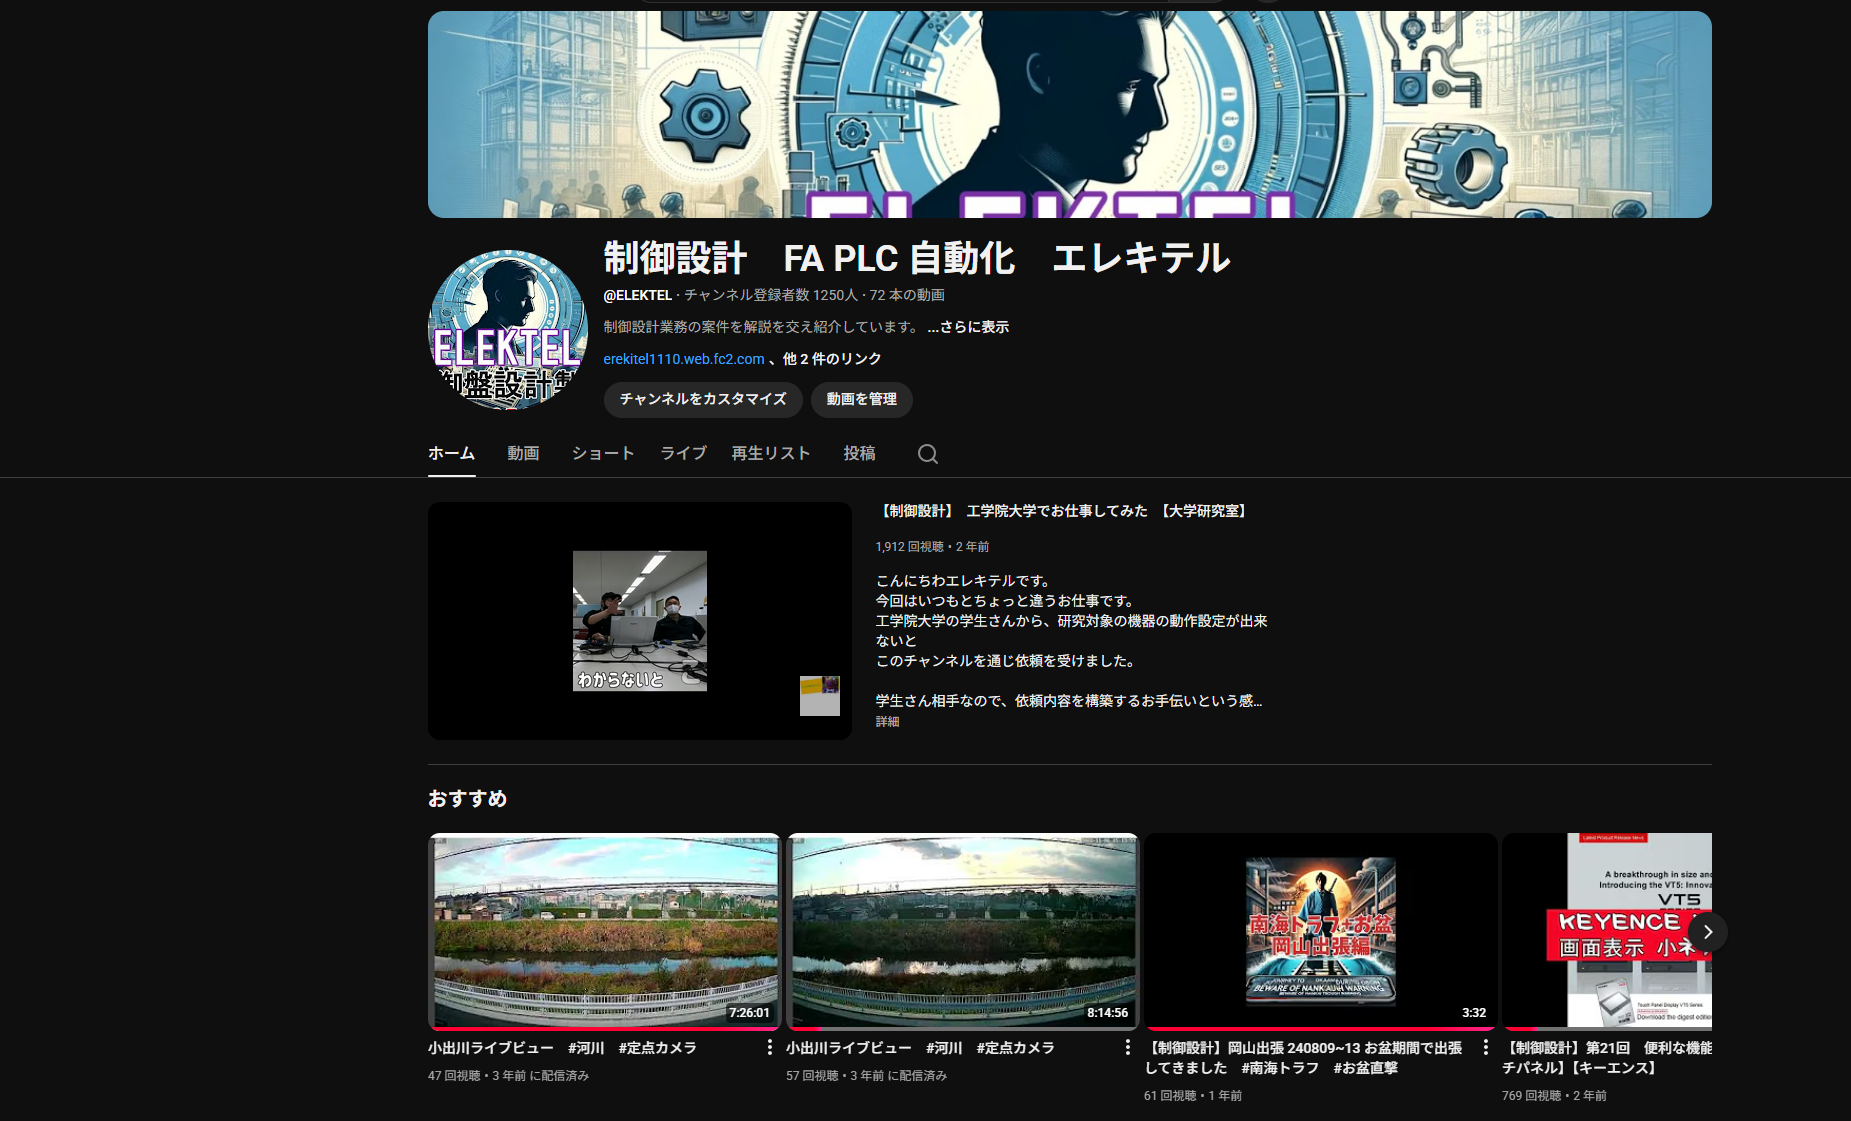
Task: Open erekitel1110.web.fc2.com link
Action: tap(683, 359)
